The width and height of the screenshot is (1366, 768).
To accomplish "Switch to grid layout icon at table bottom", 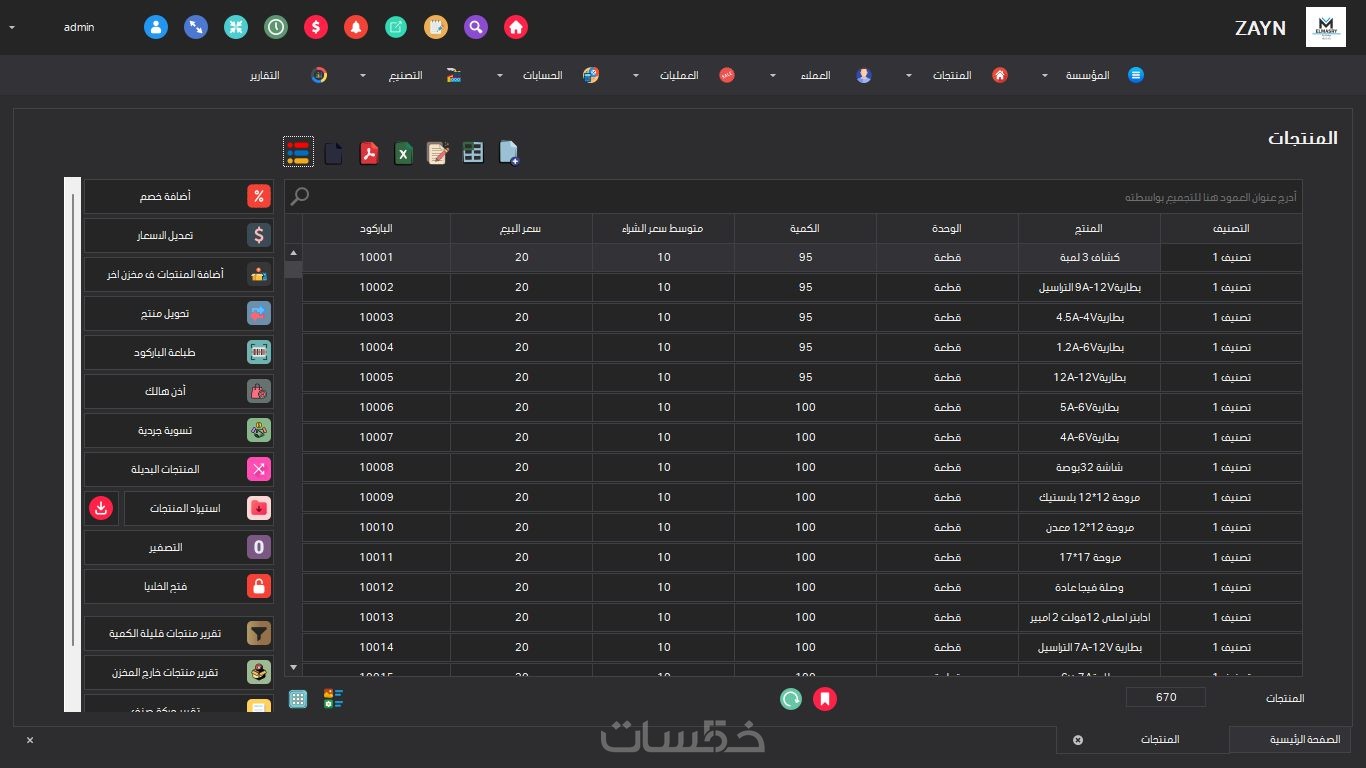I will click(x=298, y=699).
